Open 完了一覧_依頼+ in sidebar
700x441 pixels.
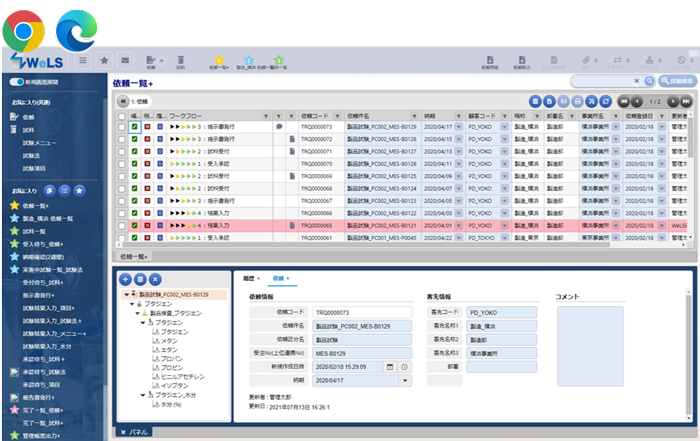tap(43, 410)
